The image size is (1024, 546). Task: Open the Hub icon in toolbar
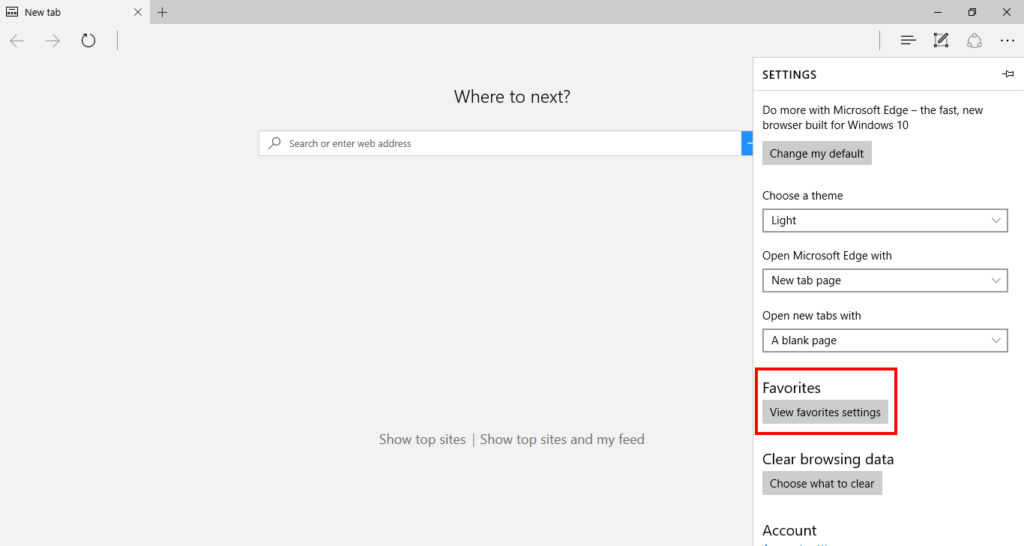pyautogui.click(x=908, y=41)
